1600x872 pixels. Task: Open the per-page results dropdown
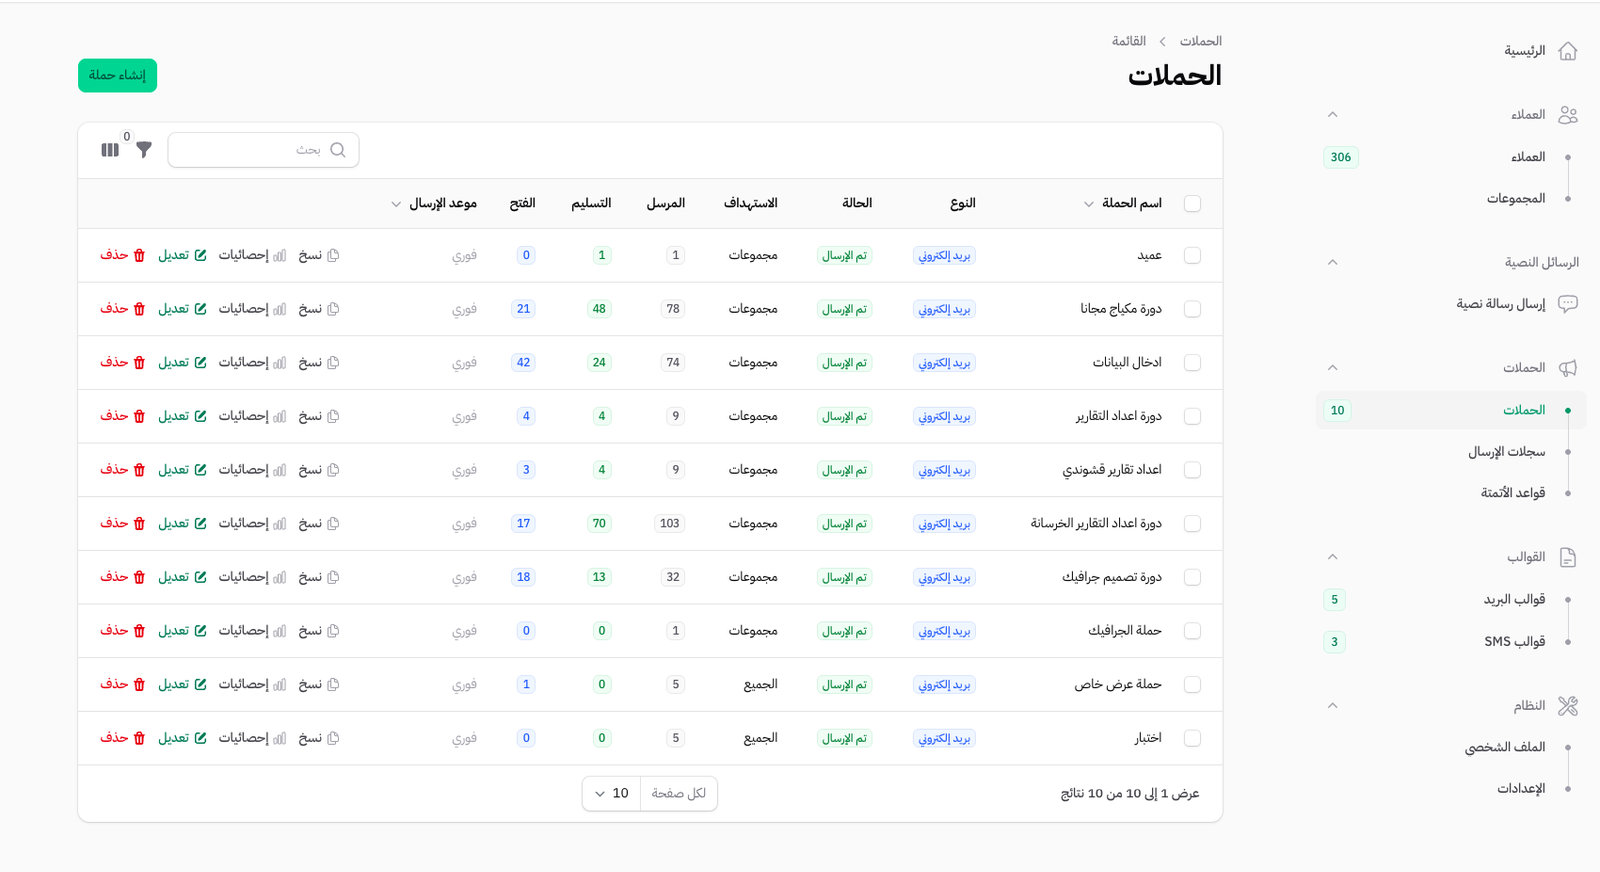tap(611, 794)
